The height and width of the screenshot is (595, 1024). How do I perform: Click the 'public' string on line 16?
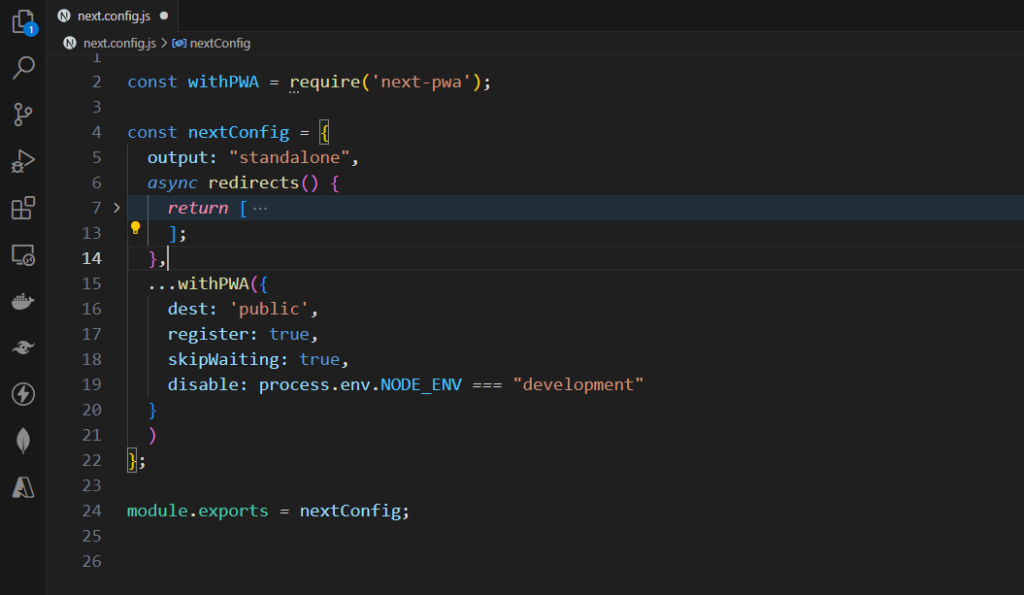pyautogui.click(x=269, y=309)
